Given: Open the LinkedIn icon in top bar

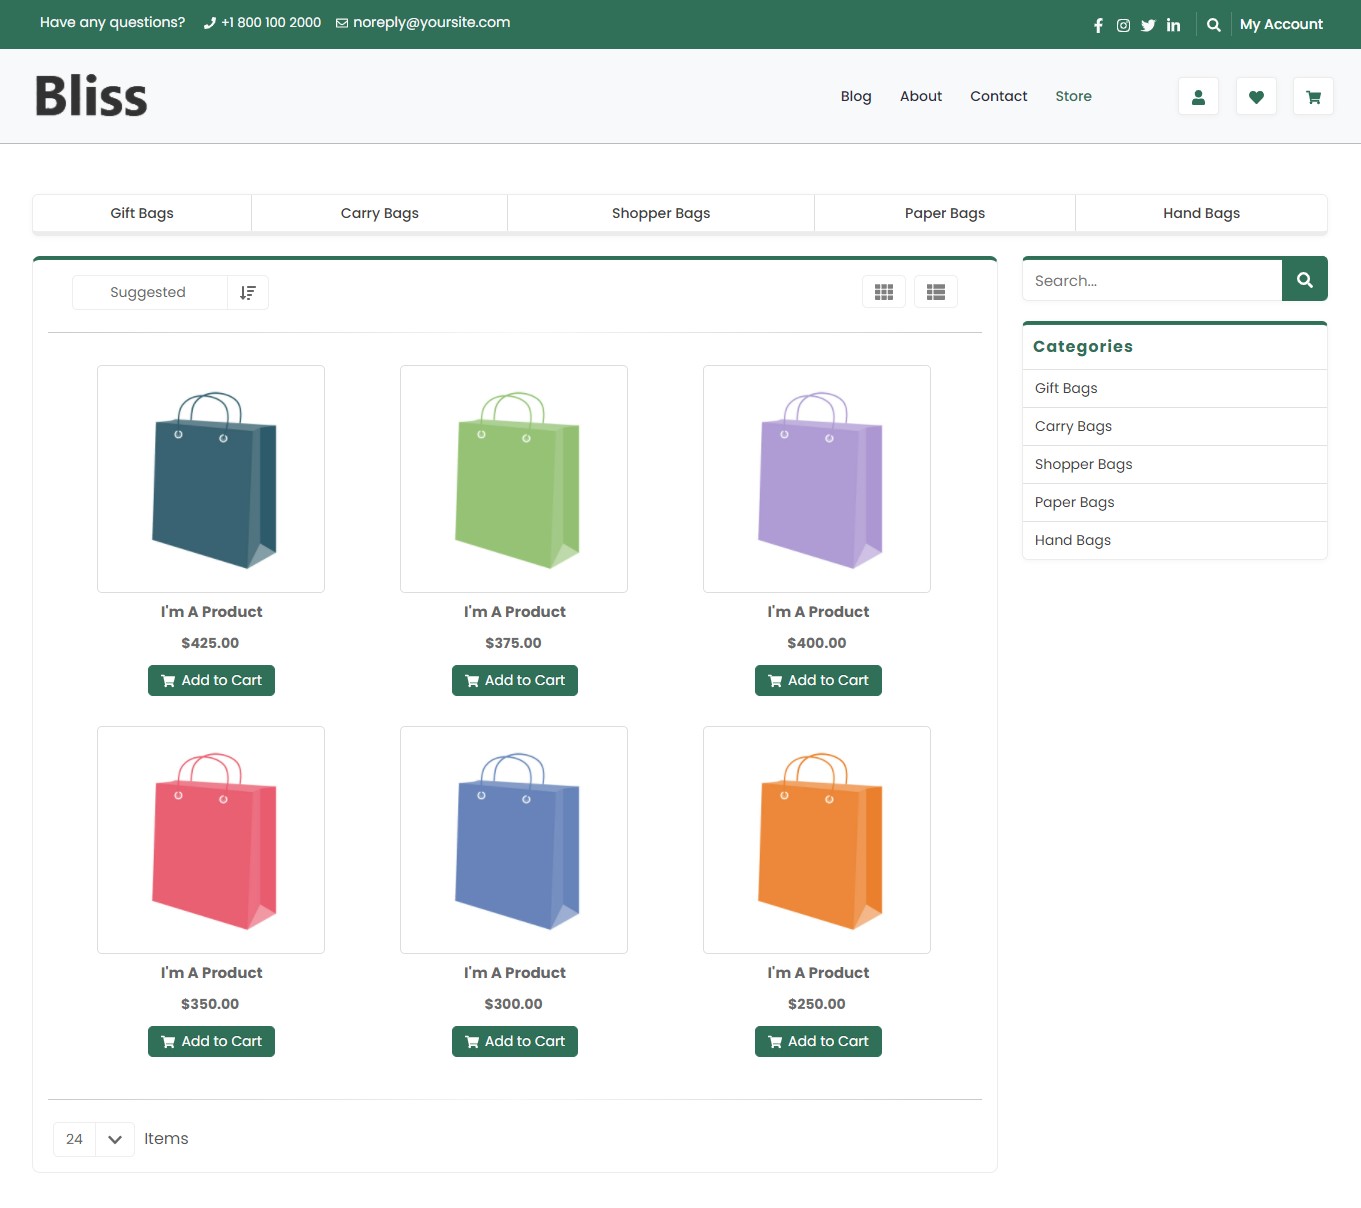Looking at the screenshot, I should tap(1173, 25).
